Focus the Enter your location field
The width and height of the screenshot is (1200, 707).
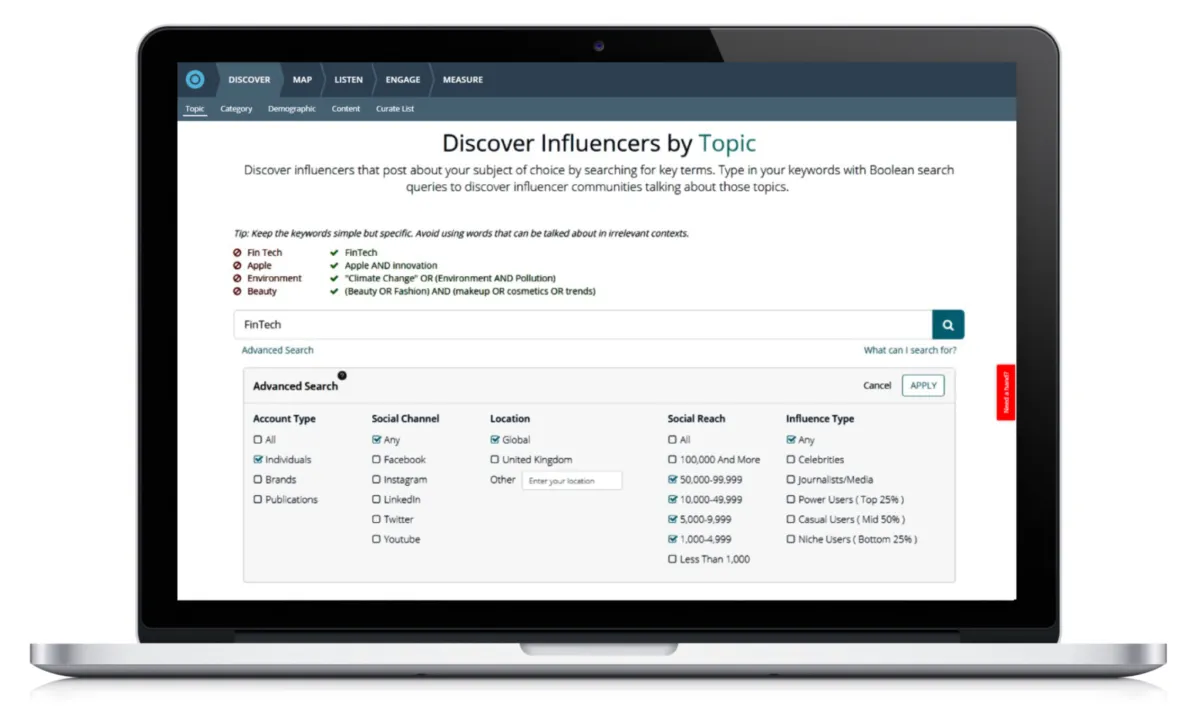[x=572, y=481]
